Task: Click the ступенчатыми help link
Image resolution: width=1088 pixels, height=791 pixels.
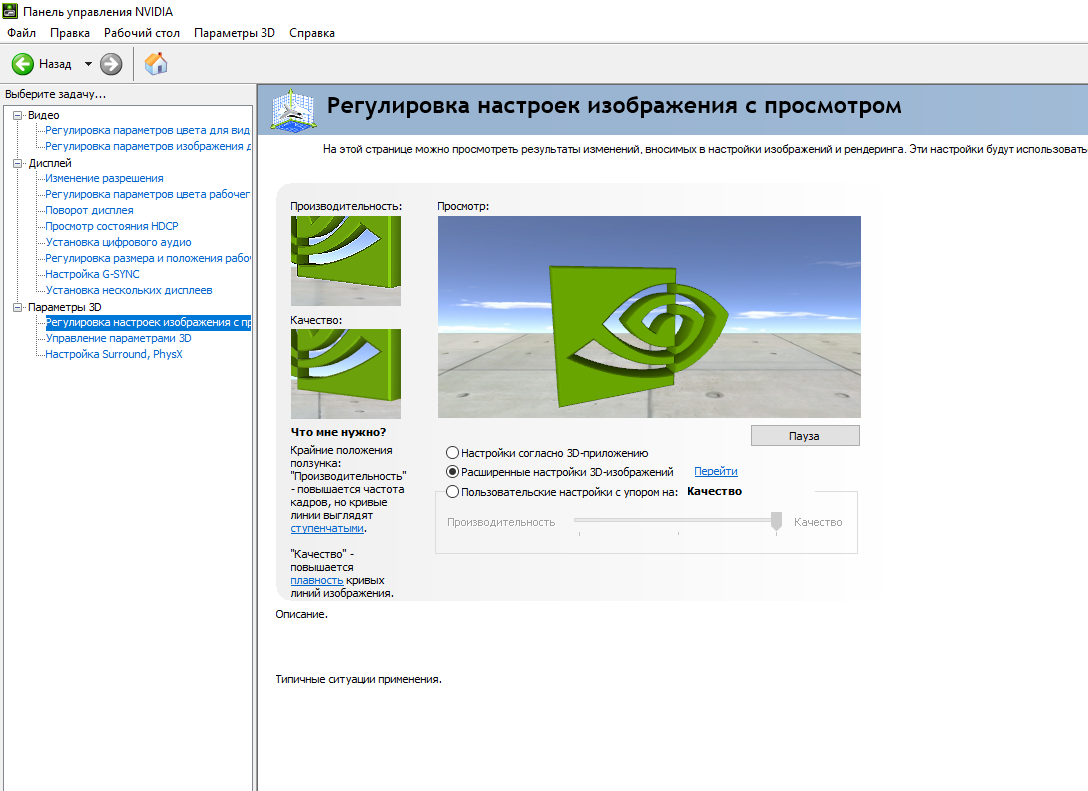Action: coord(327,528)
